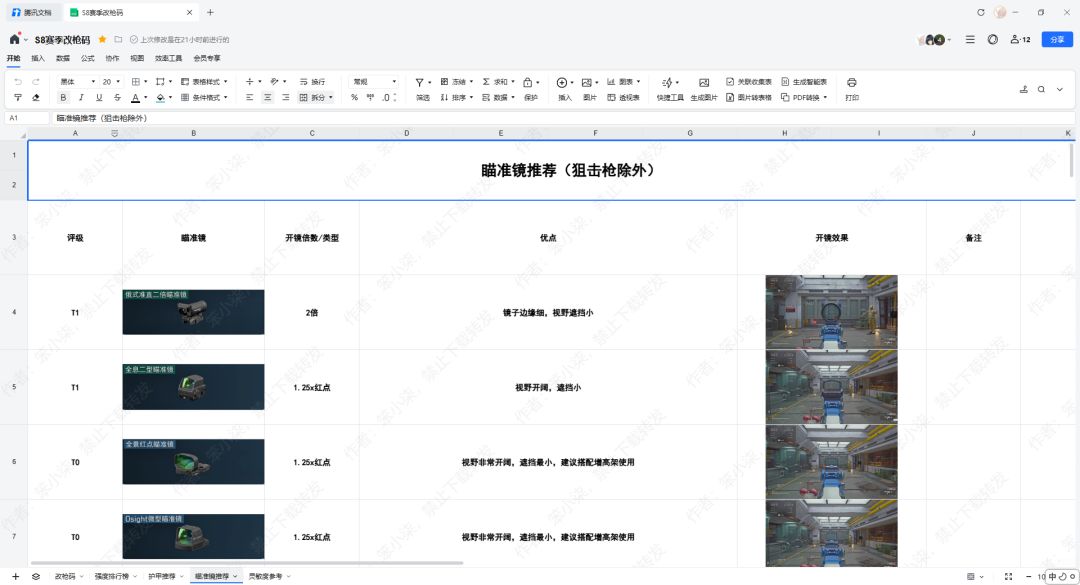
Task: Open the collaborators icon showing 12
Action: point(1020,39)
